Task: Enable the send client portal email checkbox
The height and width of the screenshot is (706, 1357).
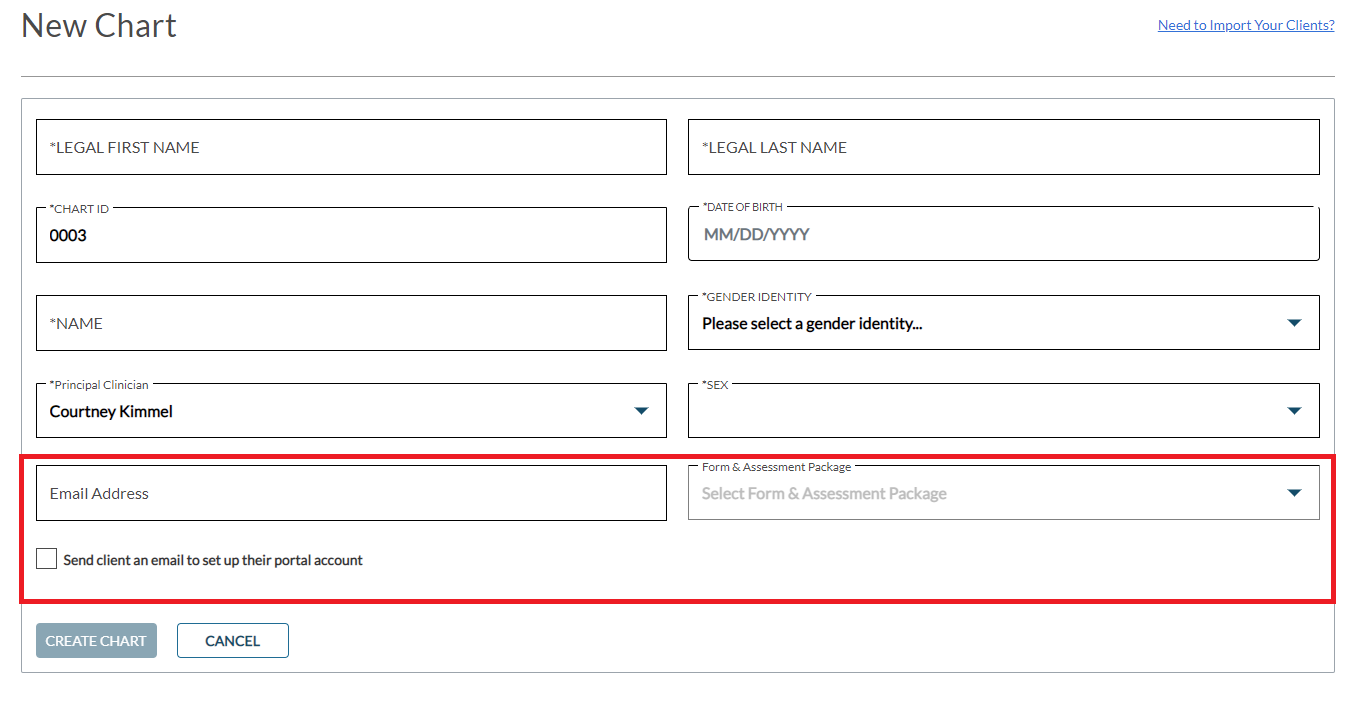Action: (x=46, y=559)
